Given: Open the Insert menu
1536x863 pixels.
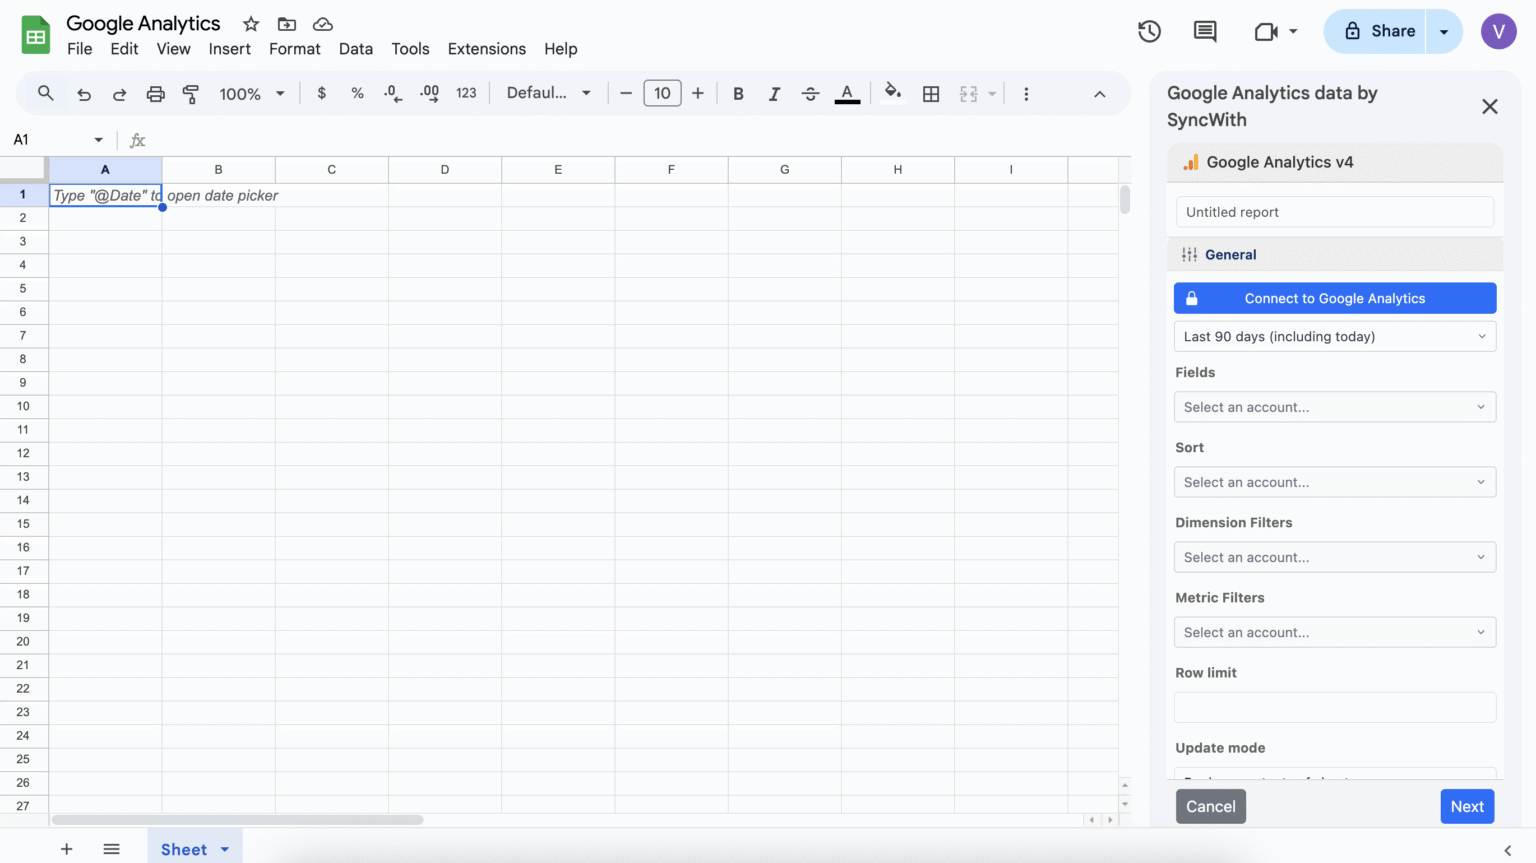Looking at the screenshot, I should 229,49.
